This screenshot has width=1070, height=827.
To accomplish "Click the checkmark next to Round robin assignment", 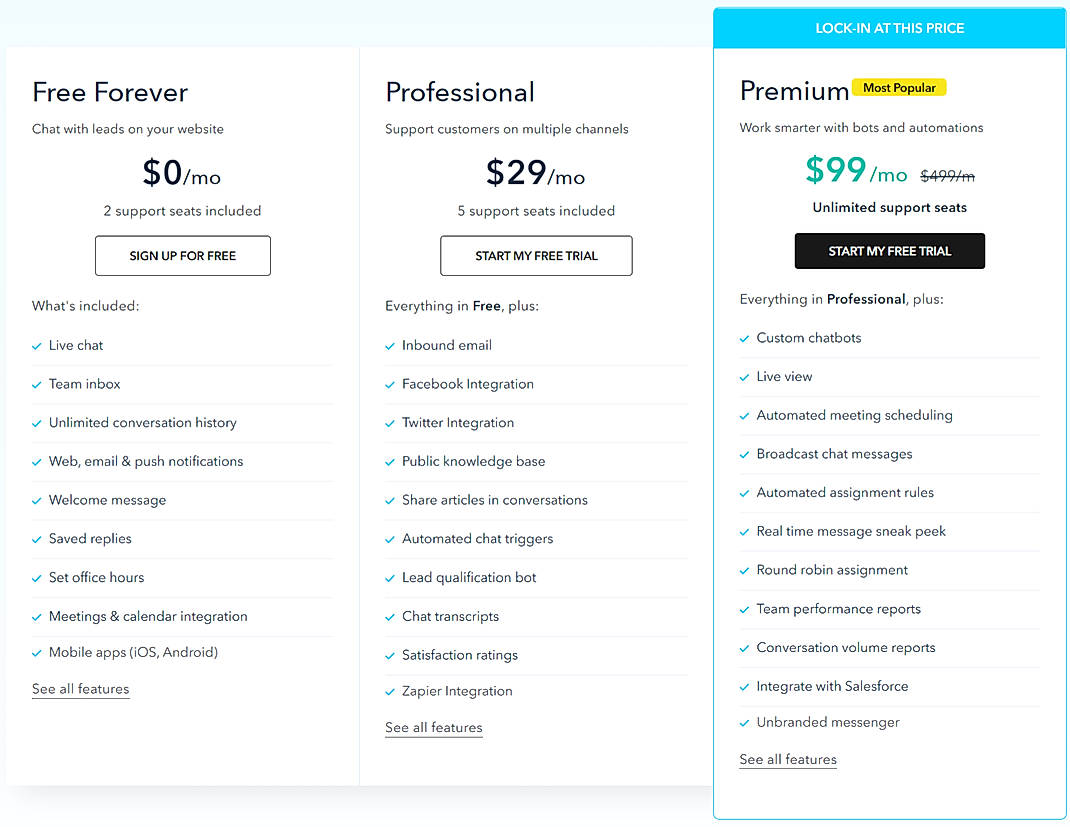I will [x=744, y=570].
